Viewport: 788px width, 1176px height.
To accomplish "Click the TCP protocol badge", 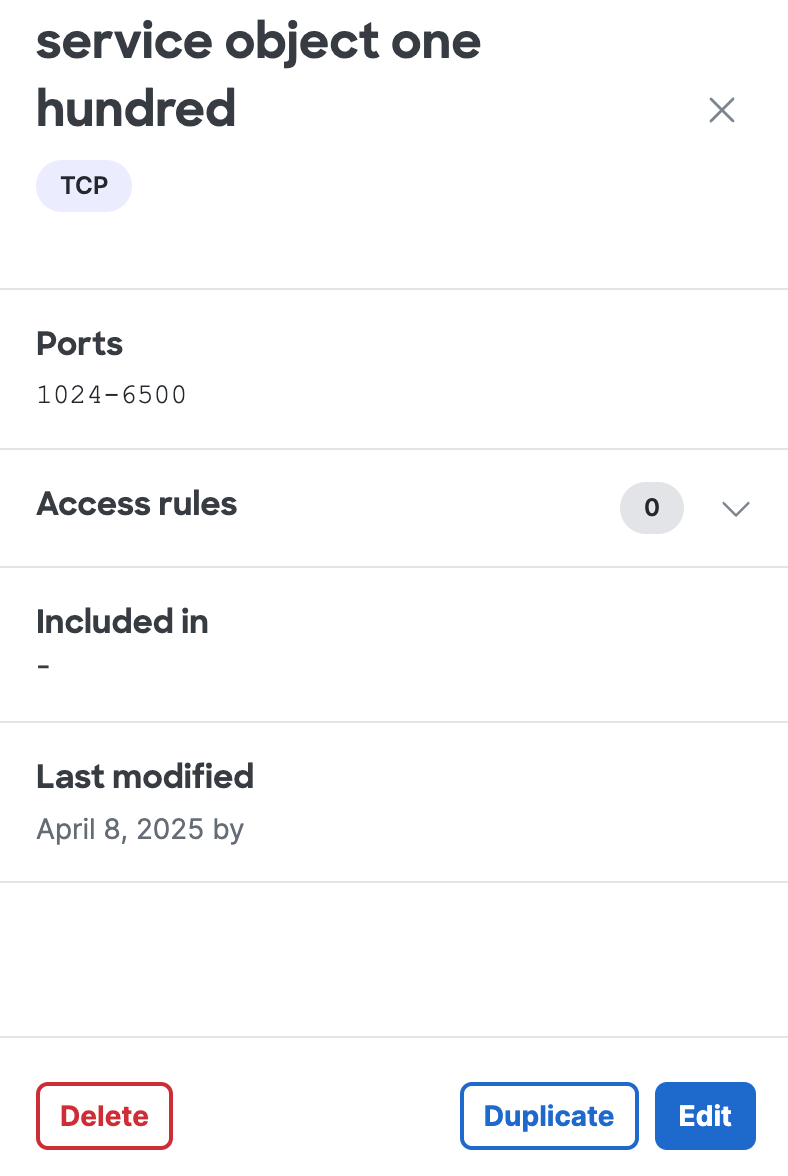I will point(84,186).
